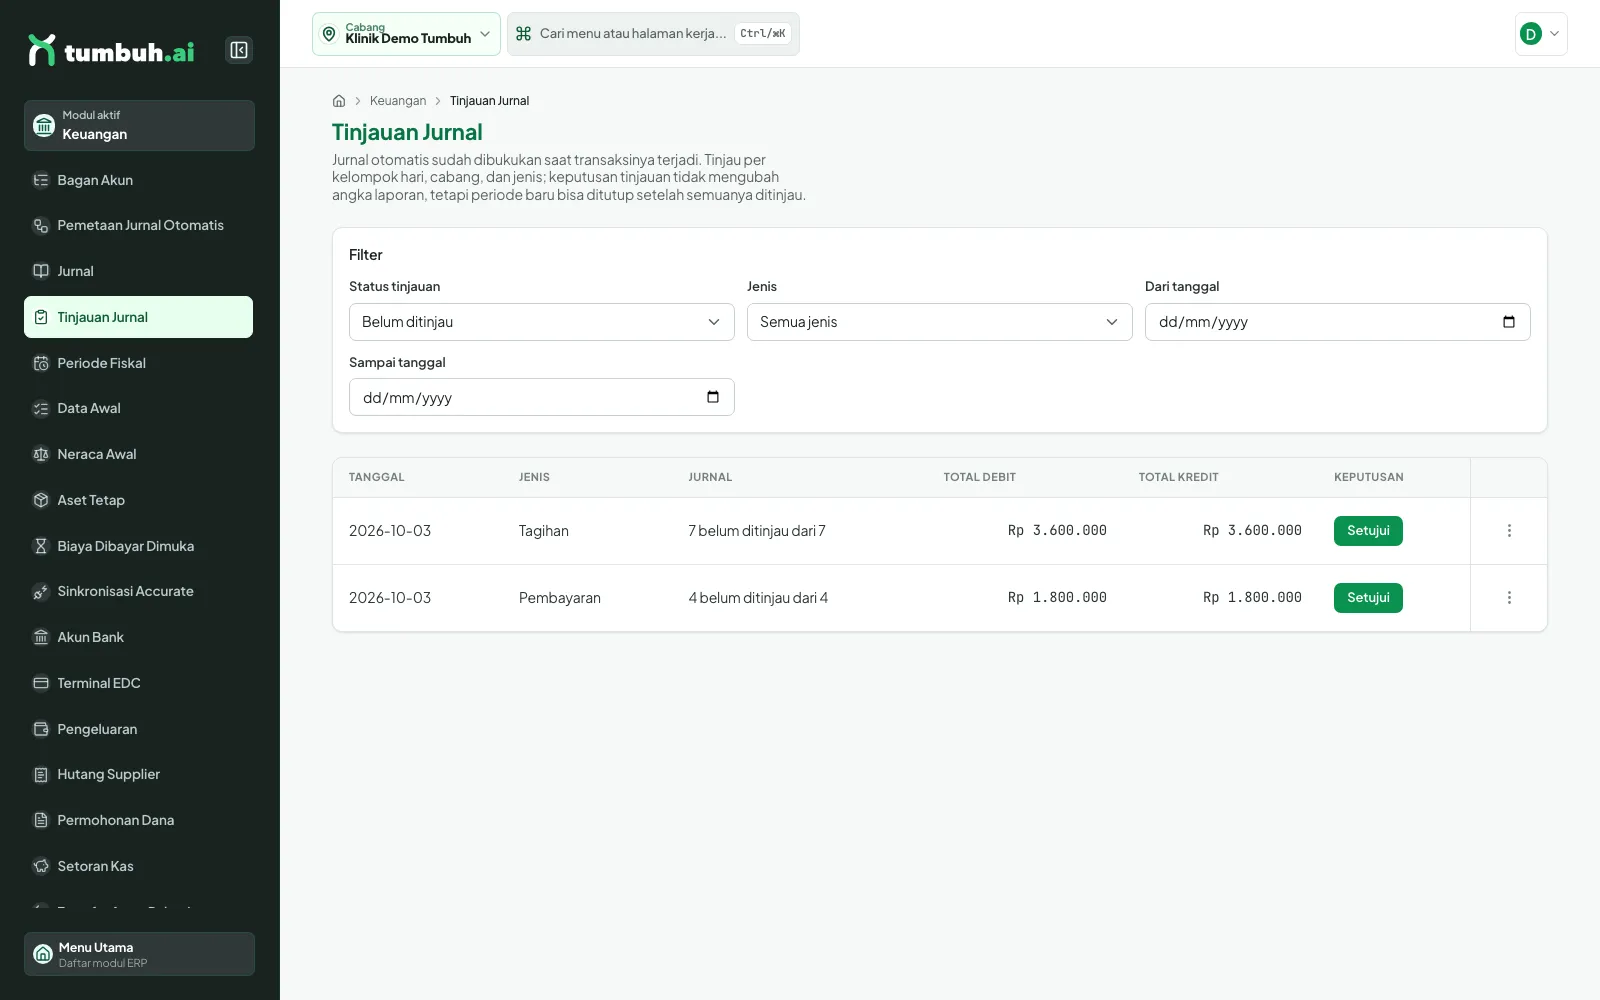Open the Pemetaan Jurnal Otomatis icon
Viewport: 1600px width, 1000px height.
(41, 226)
